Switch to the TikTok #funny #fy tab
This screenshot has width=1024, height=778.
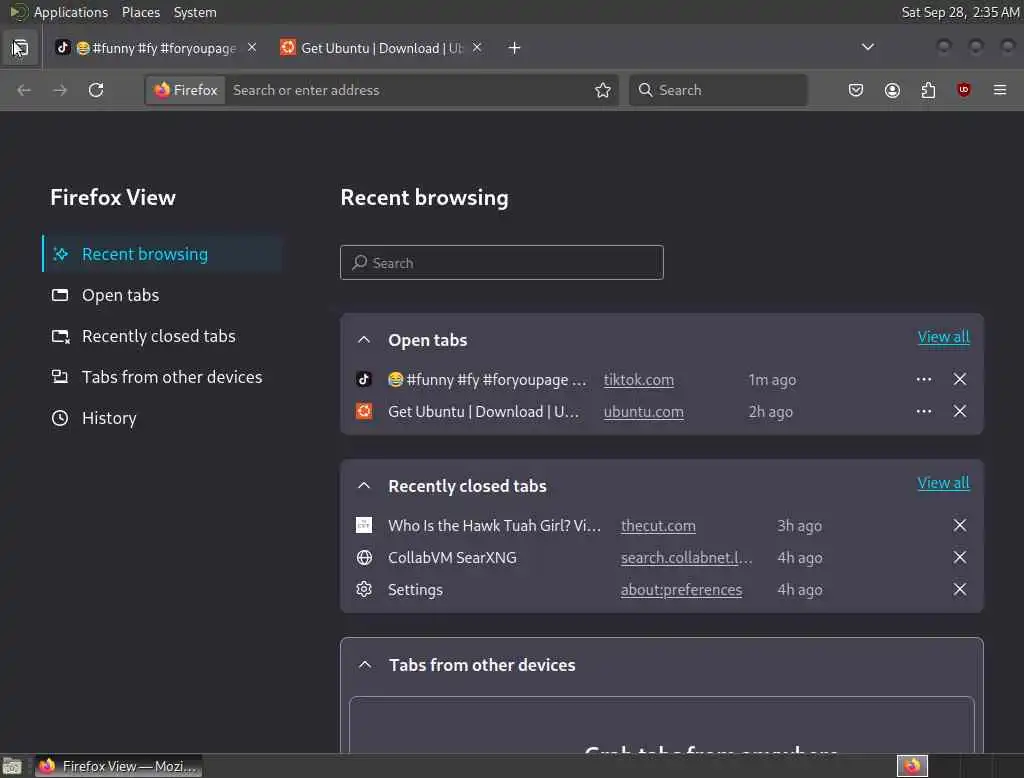pyautogui.click(x=156, y=48)
